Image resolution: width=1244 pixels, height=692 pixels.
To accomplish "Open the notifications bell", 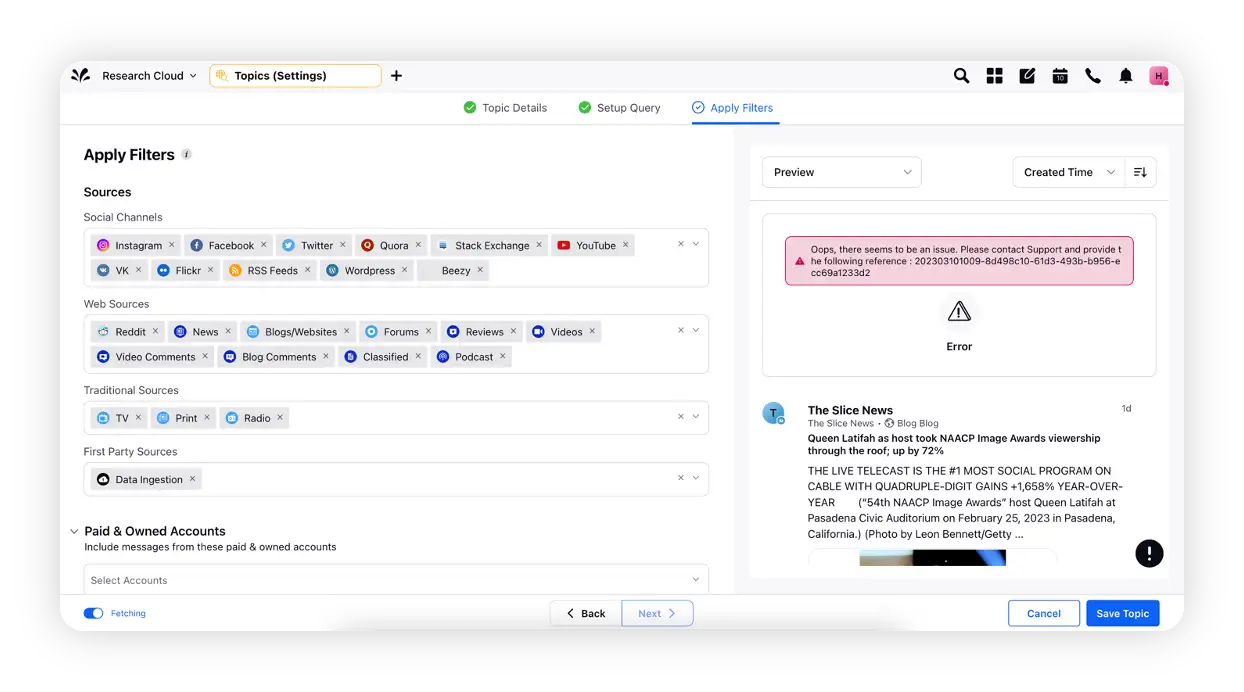I will [x=1126, y=76].
